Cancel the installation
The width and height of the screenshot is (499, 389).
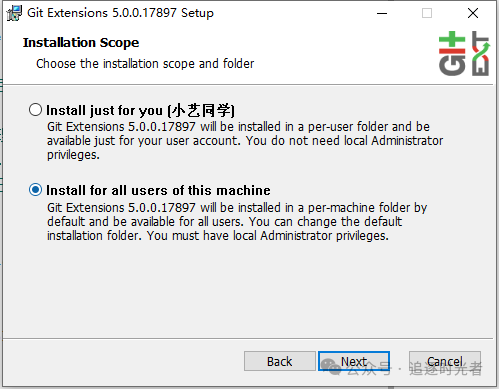tap(445, 361)
